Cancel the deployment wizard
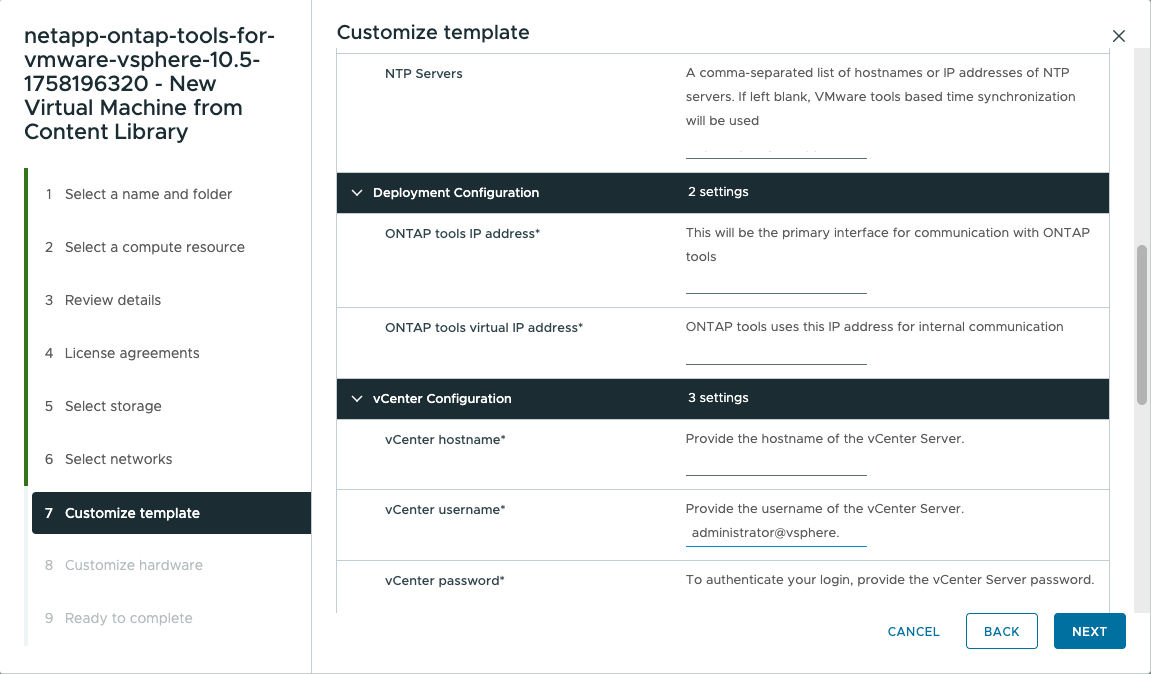Viewport: 1151px width, 674px height. click(x=913, y=631)
